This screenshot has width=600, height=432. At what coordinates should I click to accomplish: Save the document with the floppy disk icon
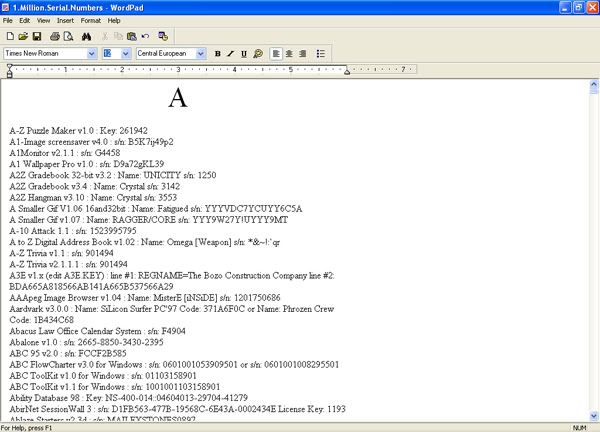pyautogui.click(x=37, y=36)
